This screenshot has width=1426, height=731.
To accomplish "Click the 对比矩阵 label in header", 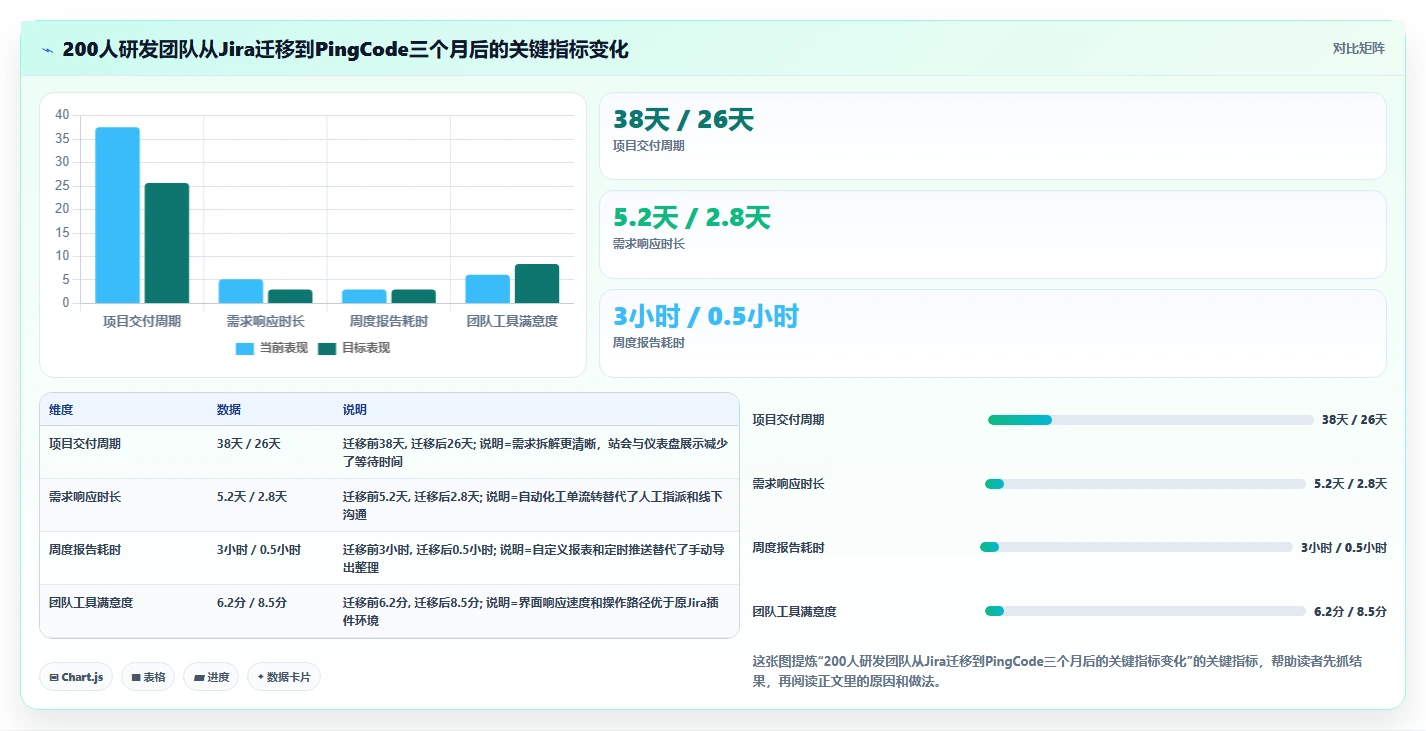I will pos(1358,48).
